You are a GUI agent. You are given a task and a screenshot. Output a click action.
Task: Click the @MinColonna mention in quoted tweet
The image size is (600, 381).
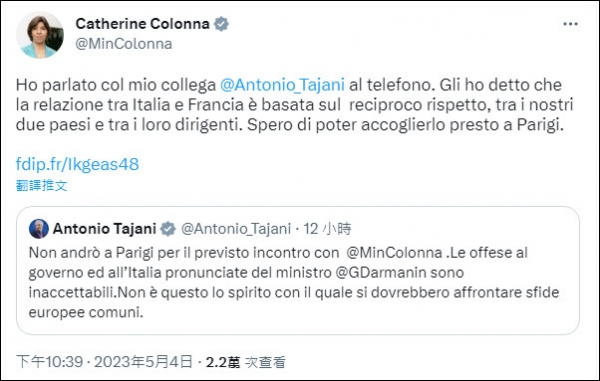tap(395, 253)
